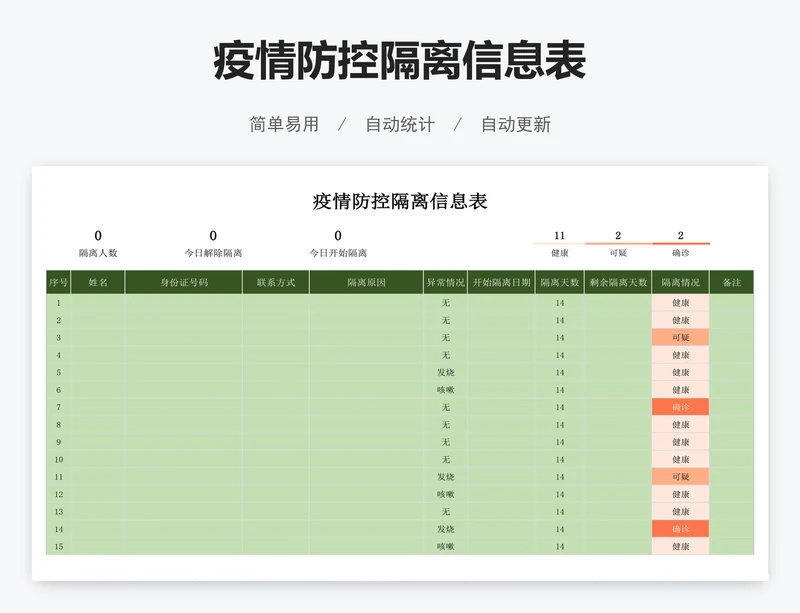The image size is (800, 613).
Task: Select row number 4 in 序号 column
Action: (59, 355)
